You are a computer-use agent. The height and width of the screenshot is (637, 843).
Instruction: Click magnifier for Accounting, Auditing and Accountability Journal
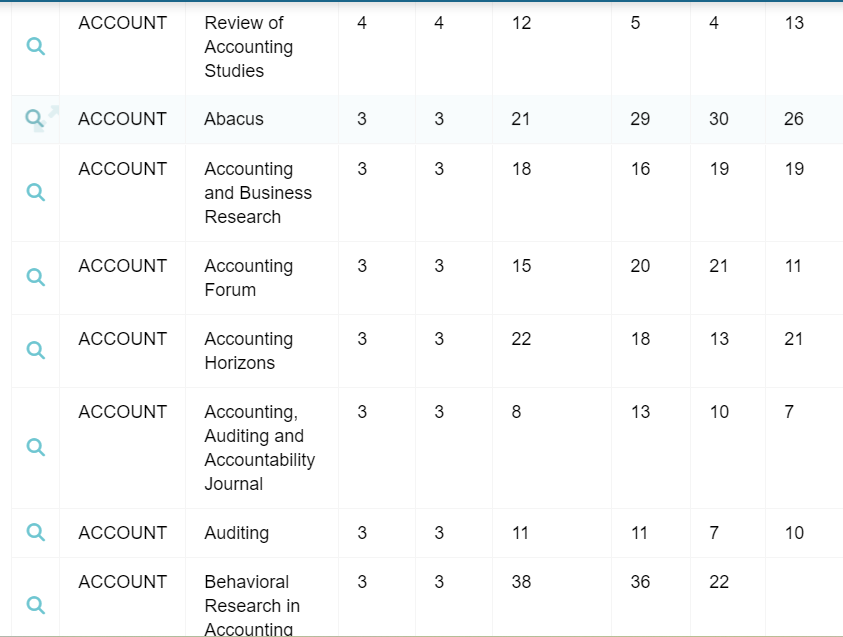tap(35, 447)
